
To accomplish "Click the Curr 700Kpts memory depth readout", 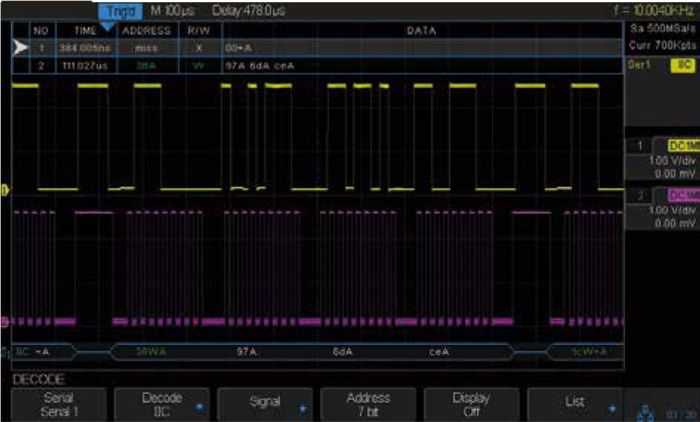I will [662, 45].
